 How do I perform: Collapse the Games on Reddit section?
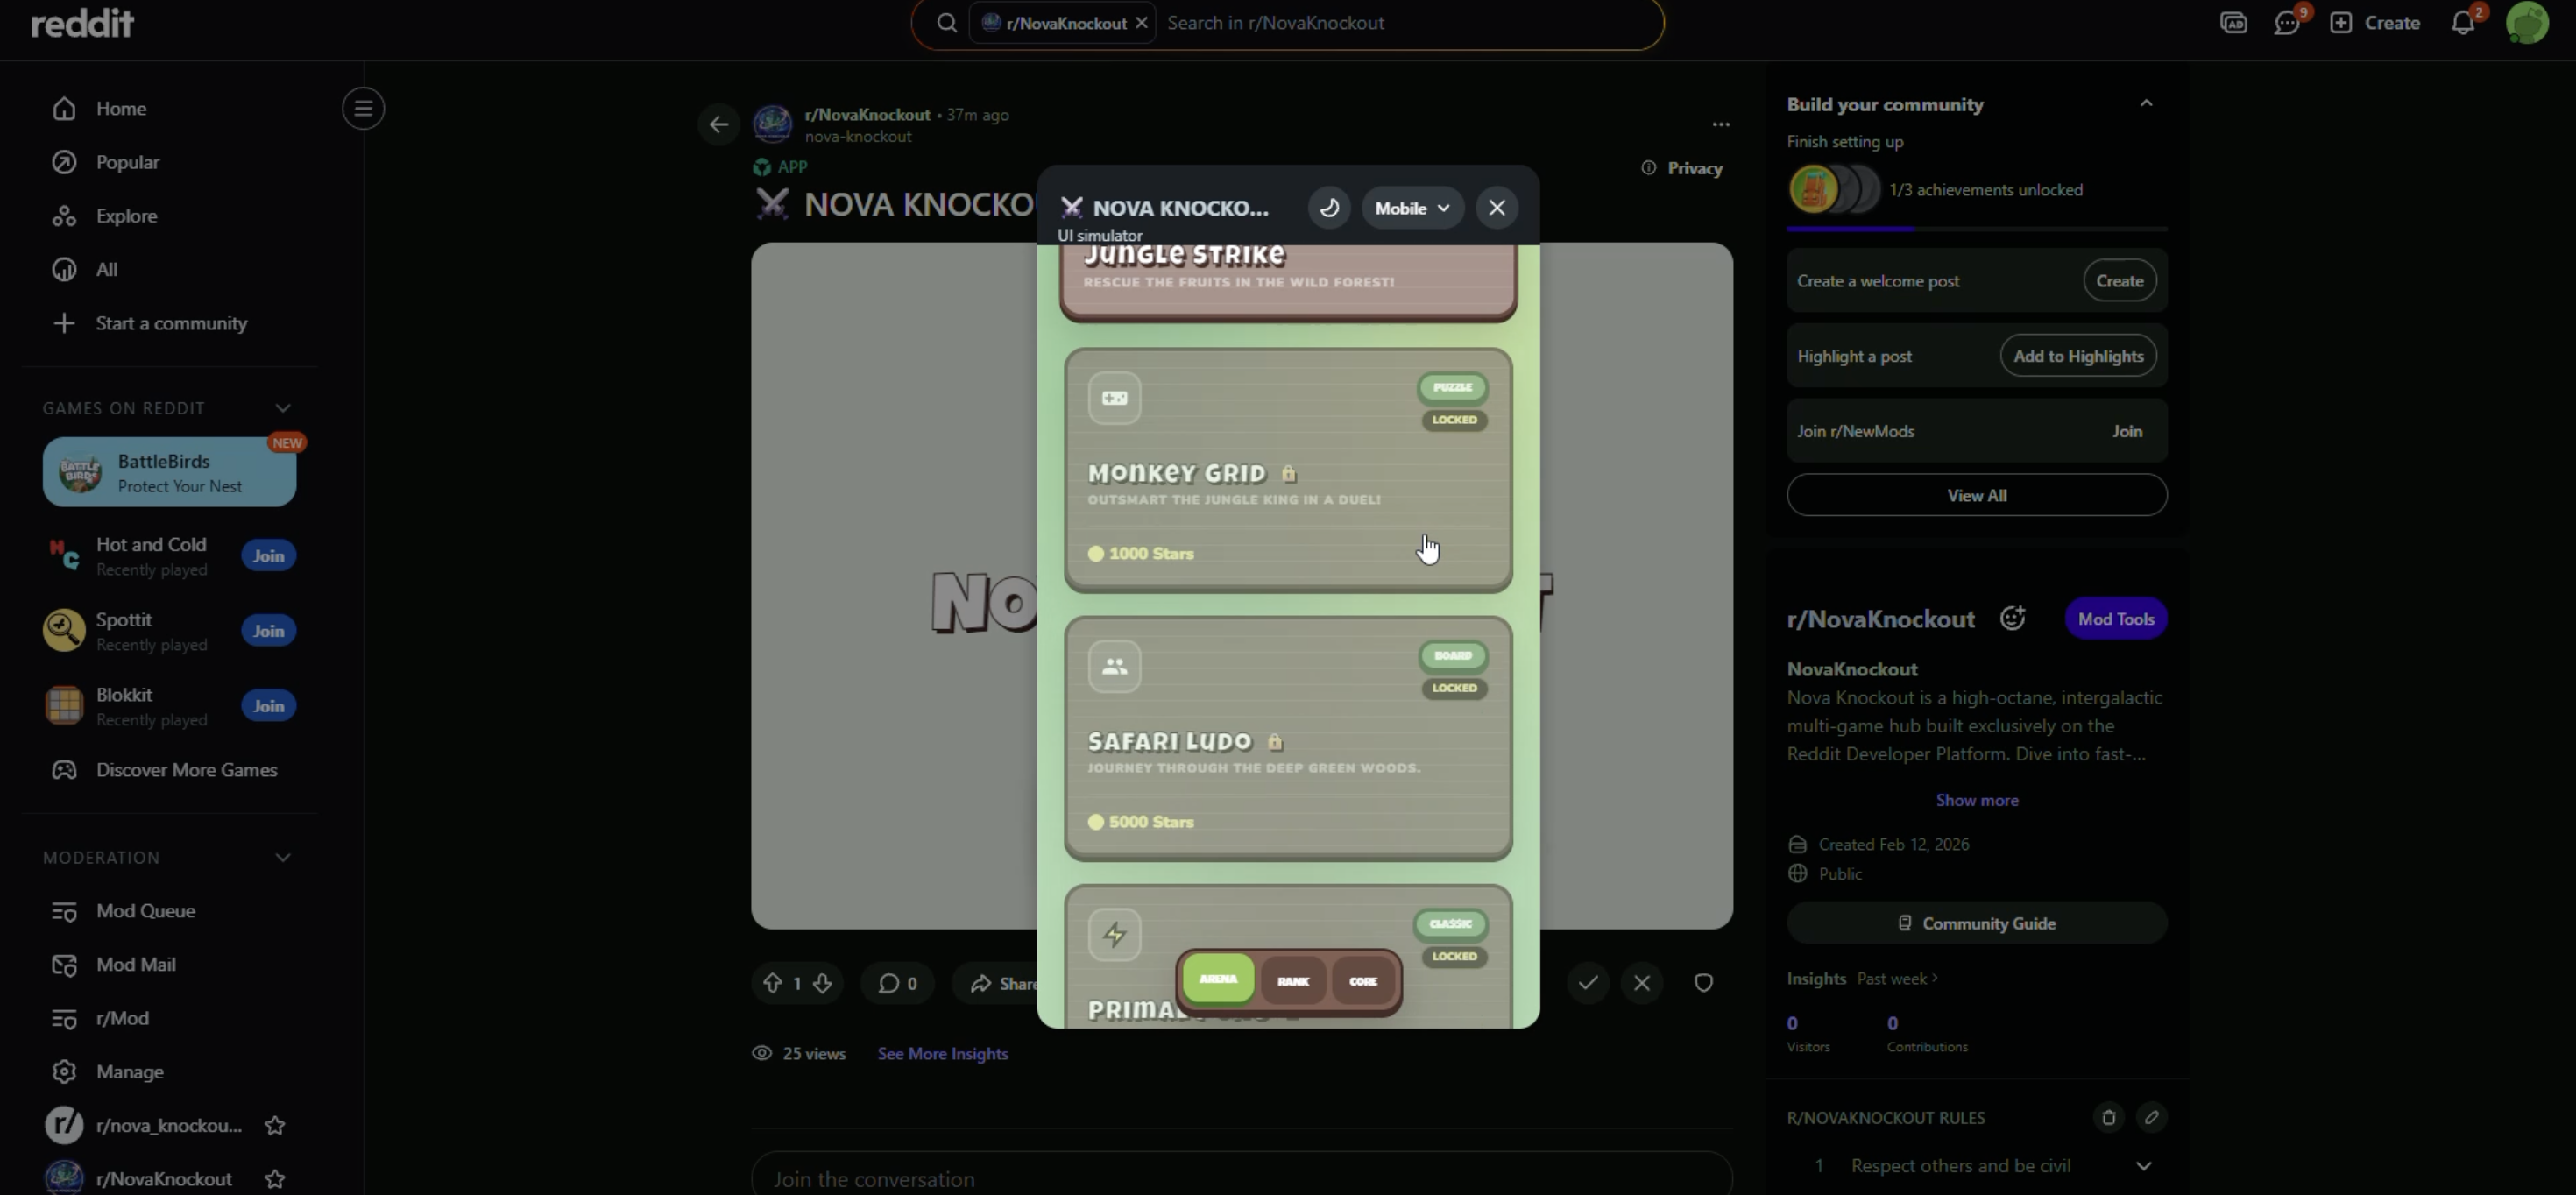tap(283, 408)
